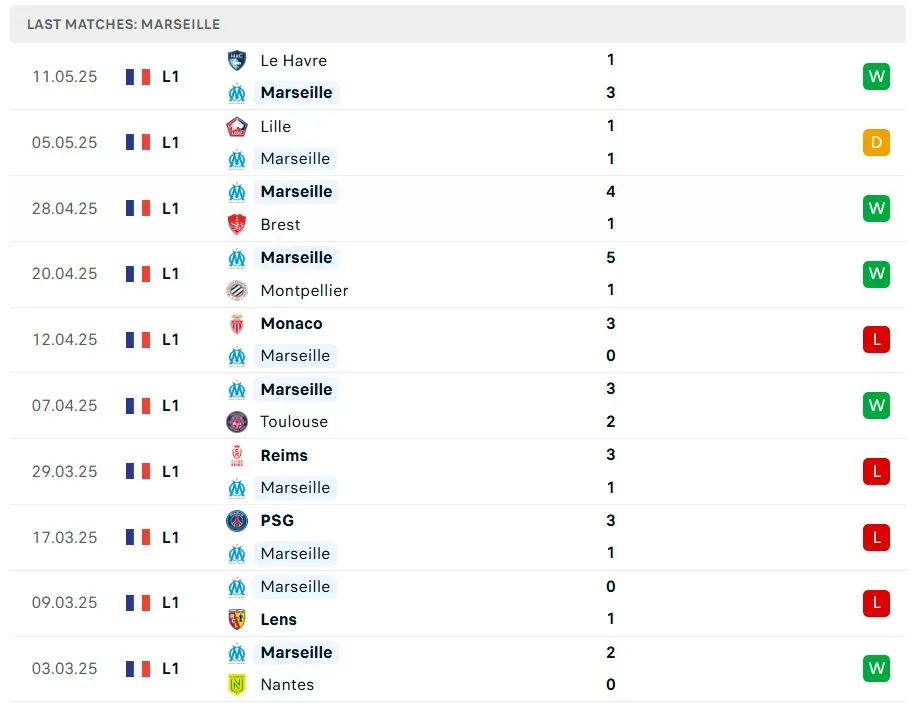Screen dimensions: 913x712
Task: Click the Nantes club crest icon
Action: pyautogui.click(x=237, y=685)
